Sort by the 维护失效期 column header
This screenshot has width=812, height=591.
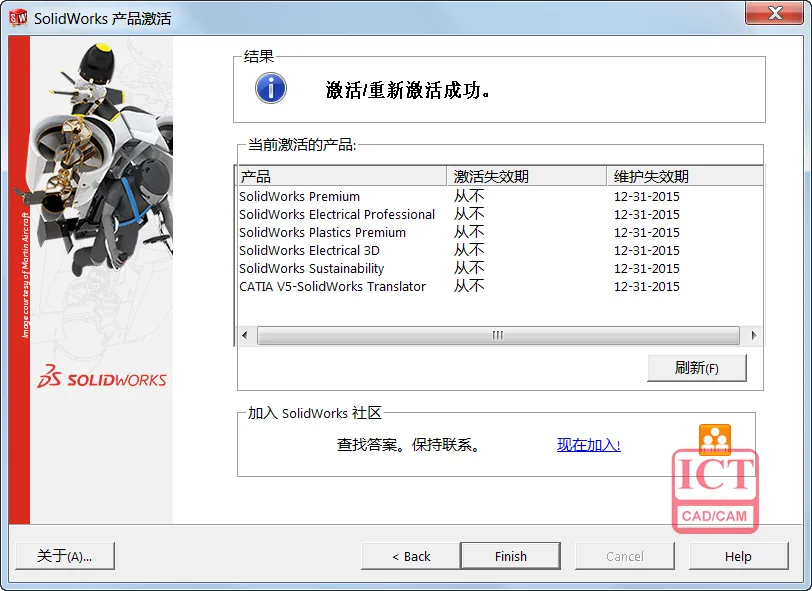point(685,176)
